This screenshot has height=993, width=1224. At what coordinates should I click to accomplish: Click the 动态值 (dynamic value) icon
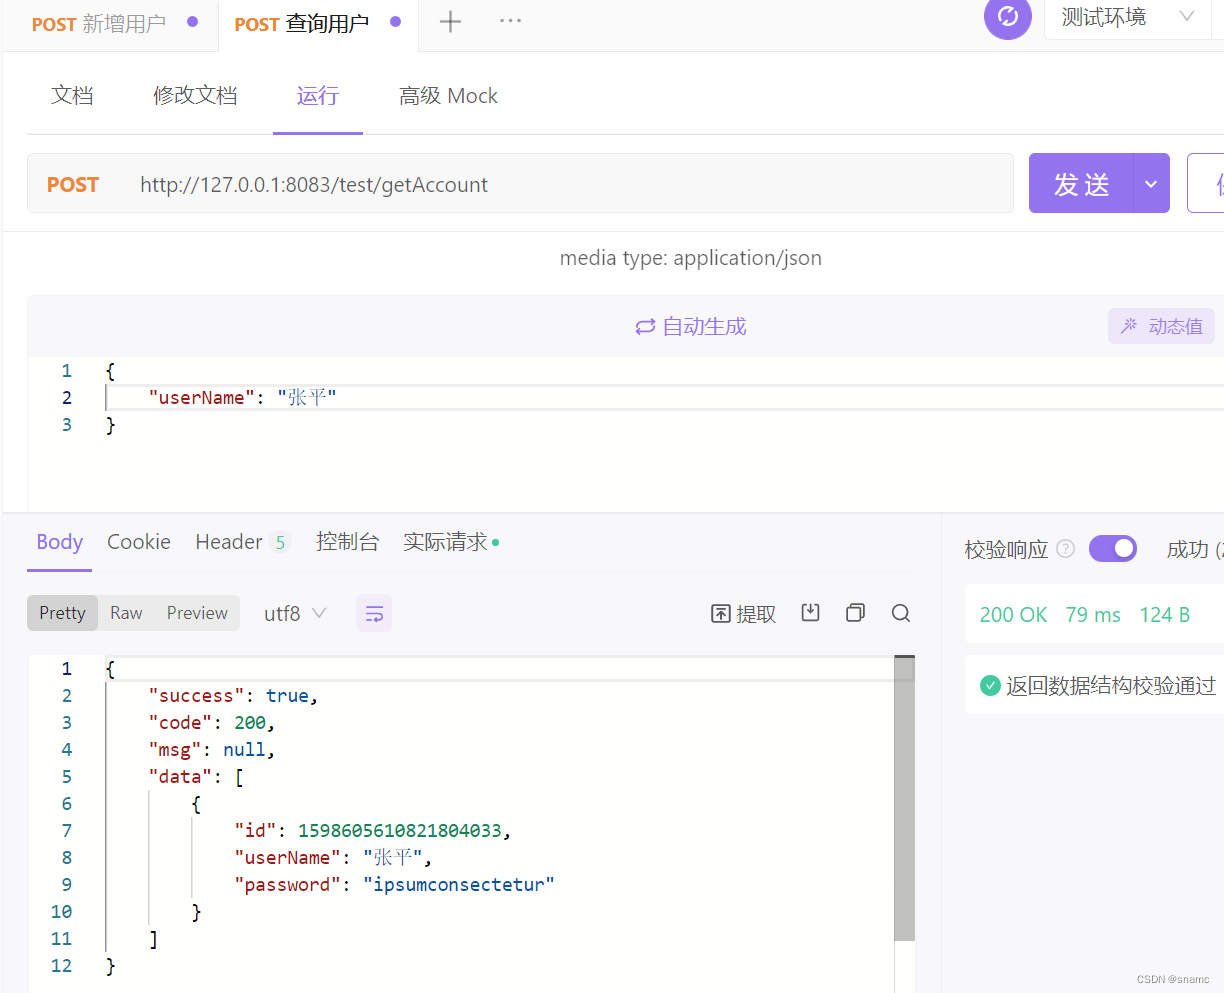coord(1160,326)
